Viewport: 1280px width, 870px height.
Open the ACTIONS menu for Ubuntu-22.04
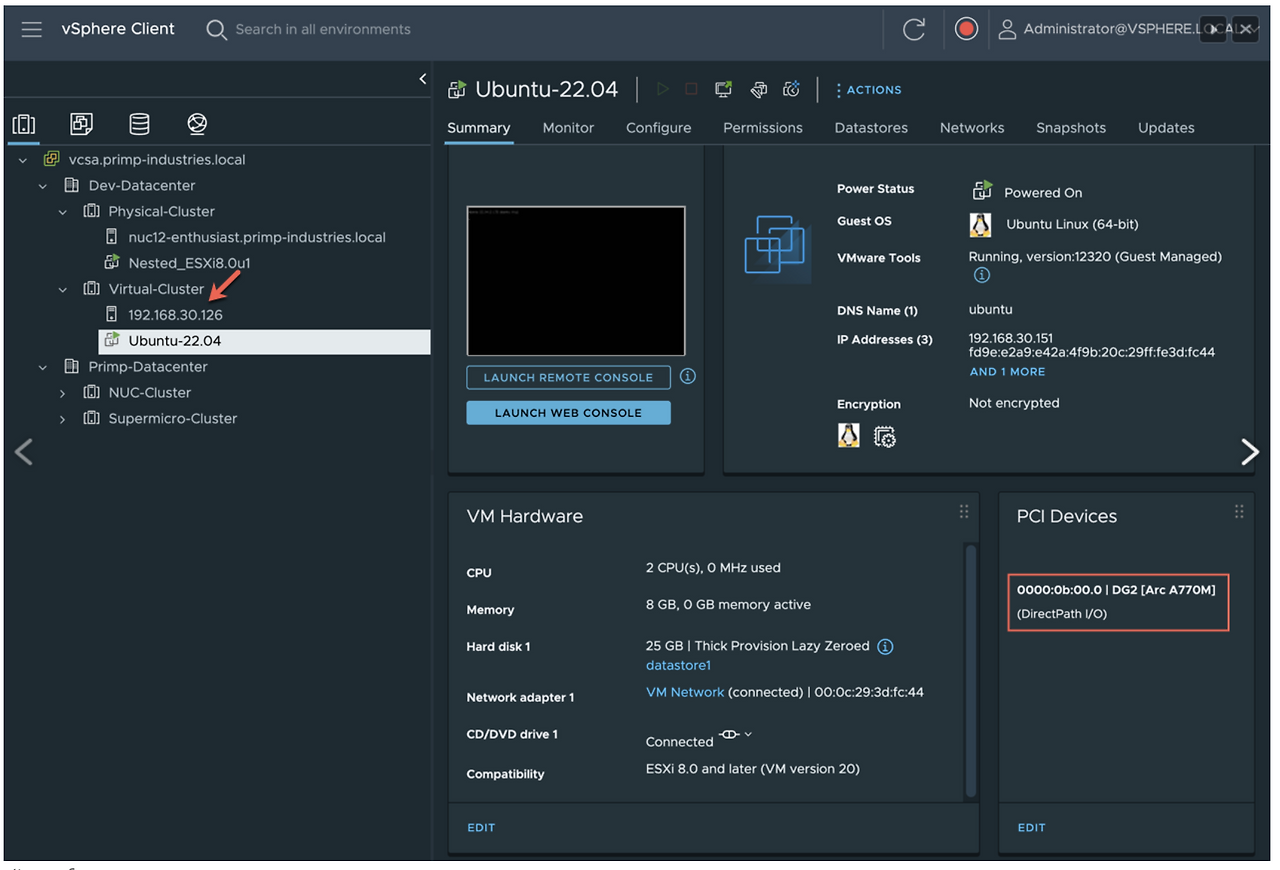click(x=869, y=90)
